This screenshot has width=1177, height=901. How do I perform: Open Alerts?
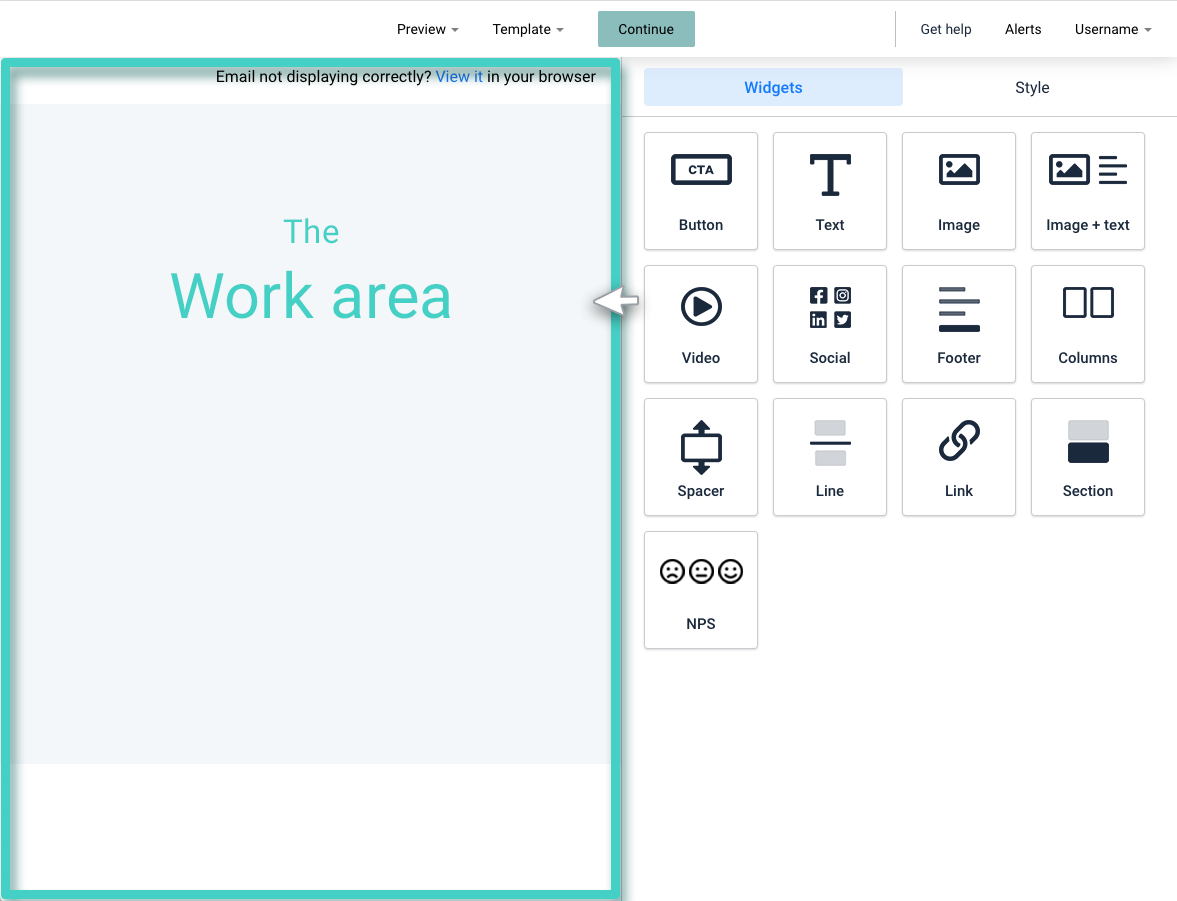pyautogui.click(x=1023, y=29)
